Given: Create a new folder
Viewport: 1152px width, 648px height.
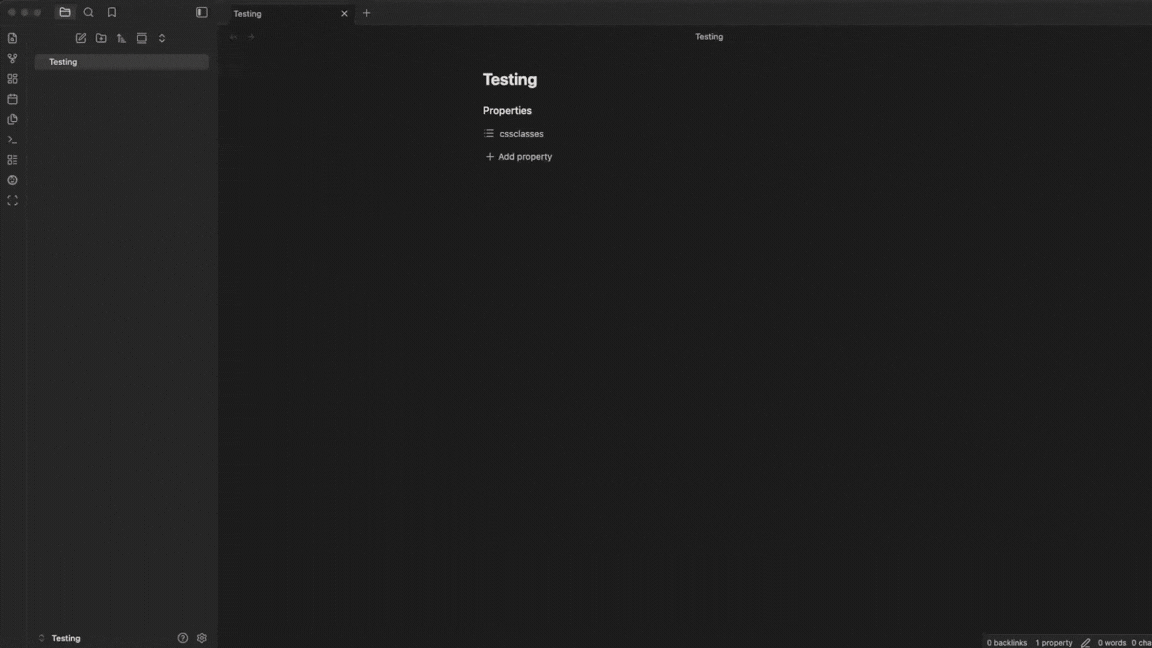Looking at the screenshot, I should (101, 38).
